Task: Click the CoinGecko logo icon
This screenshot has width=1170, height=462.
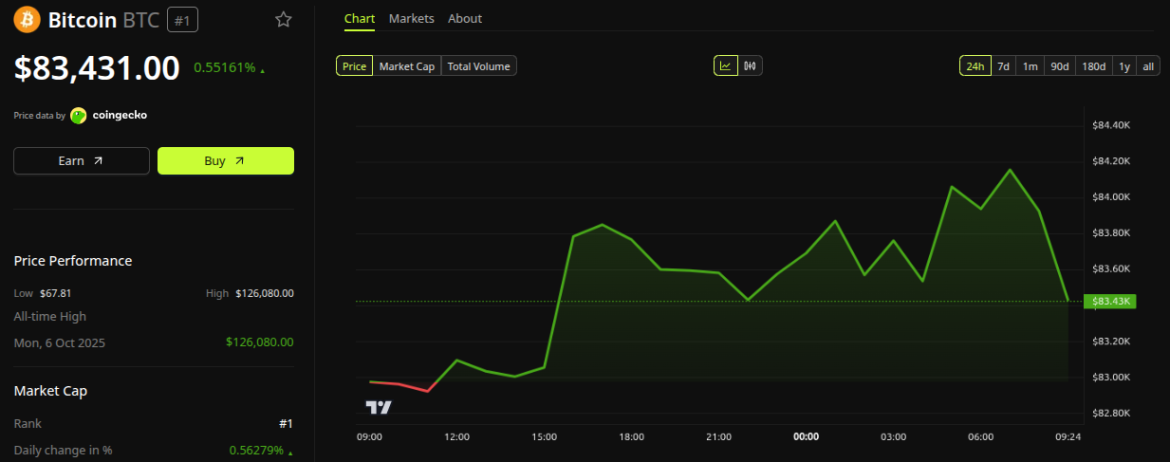Action: coord(78,116)
